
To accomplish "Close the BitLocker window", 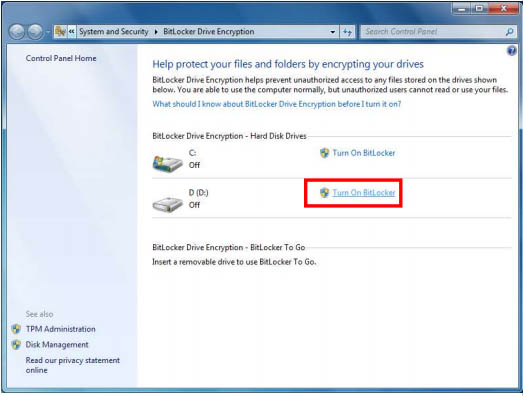I will (x=503, y=9).
